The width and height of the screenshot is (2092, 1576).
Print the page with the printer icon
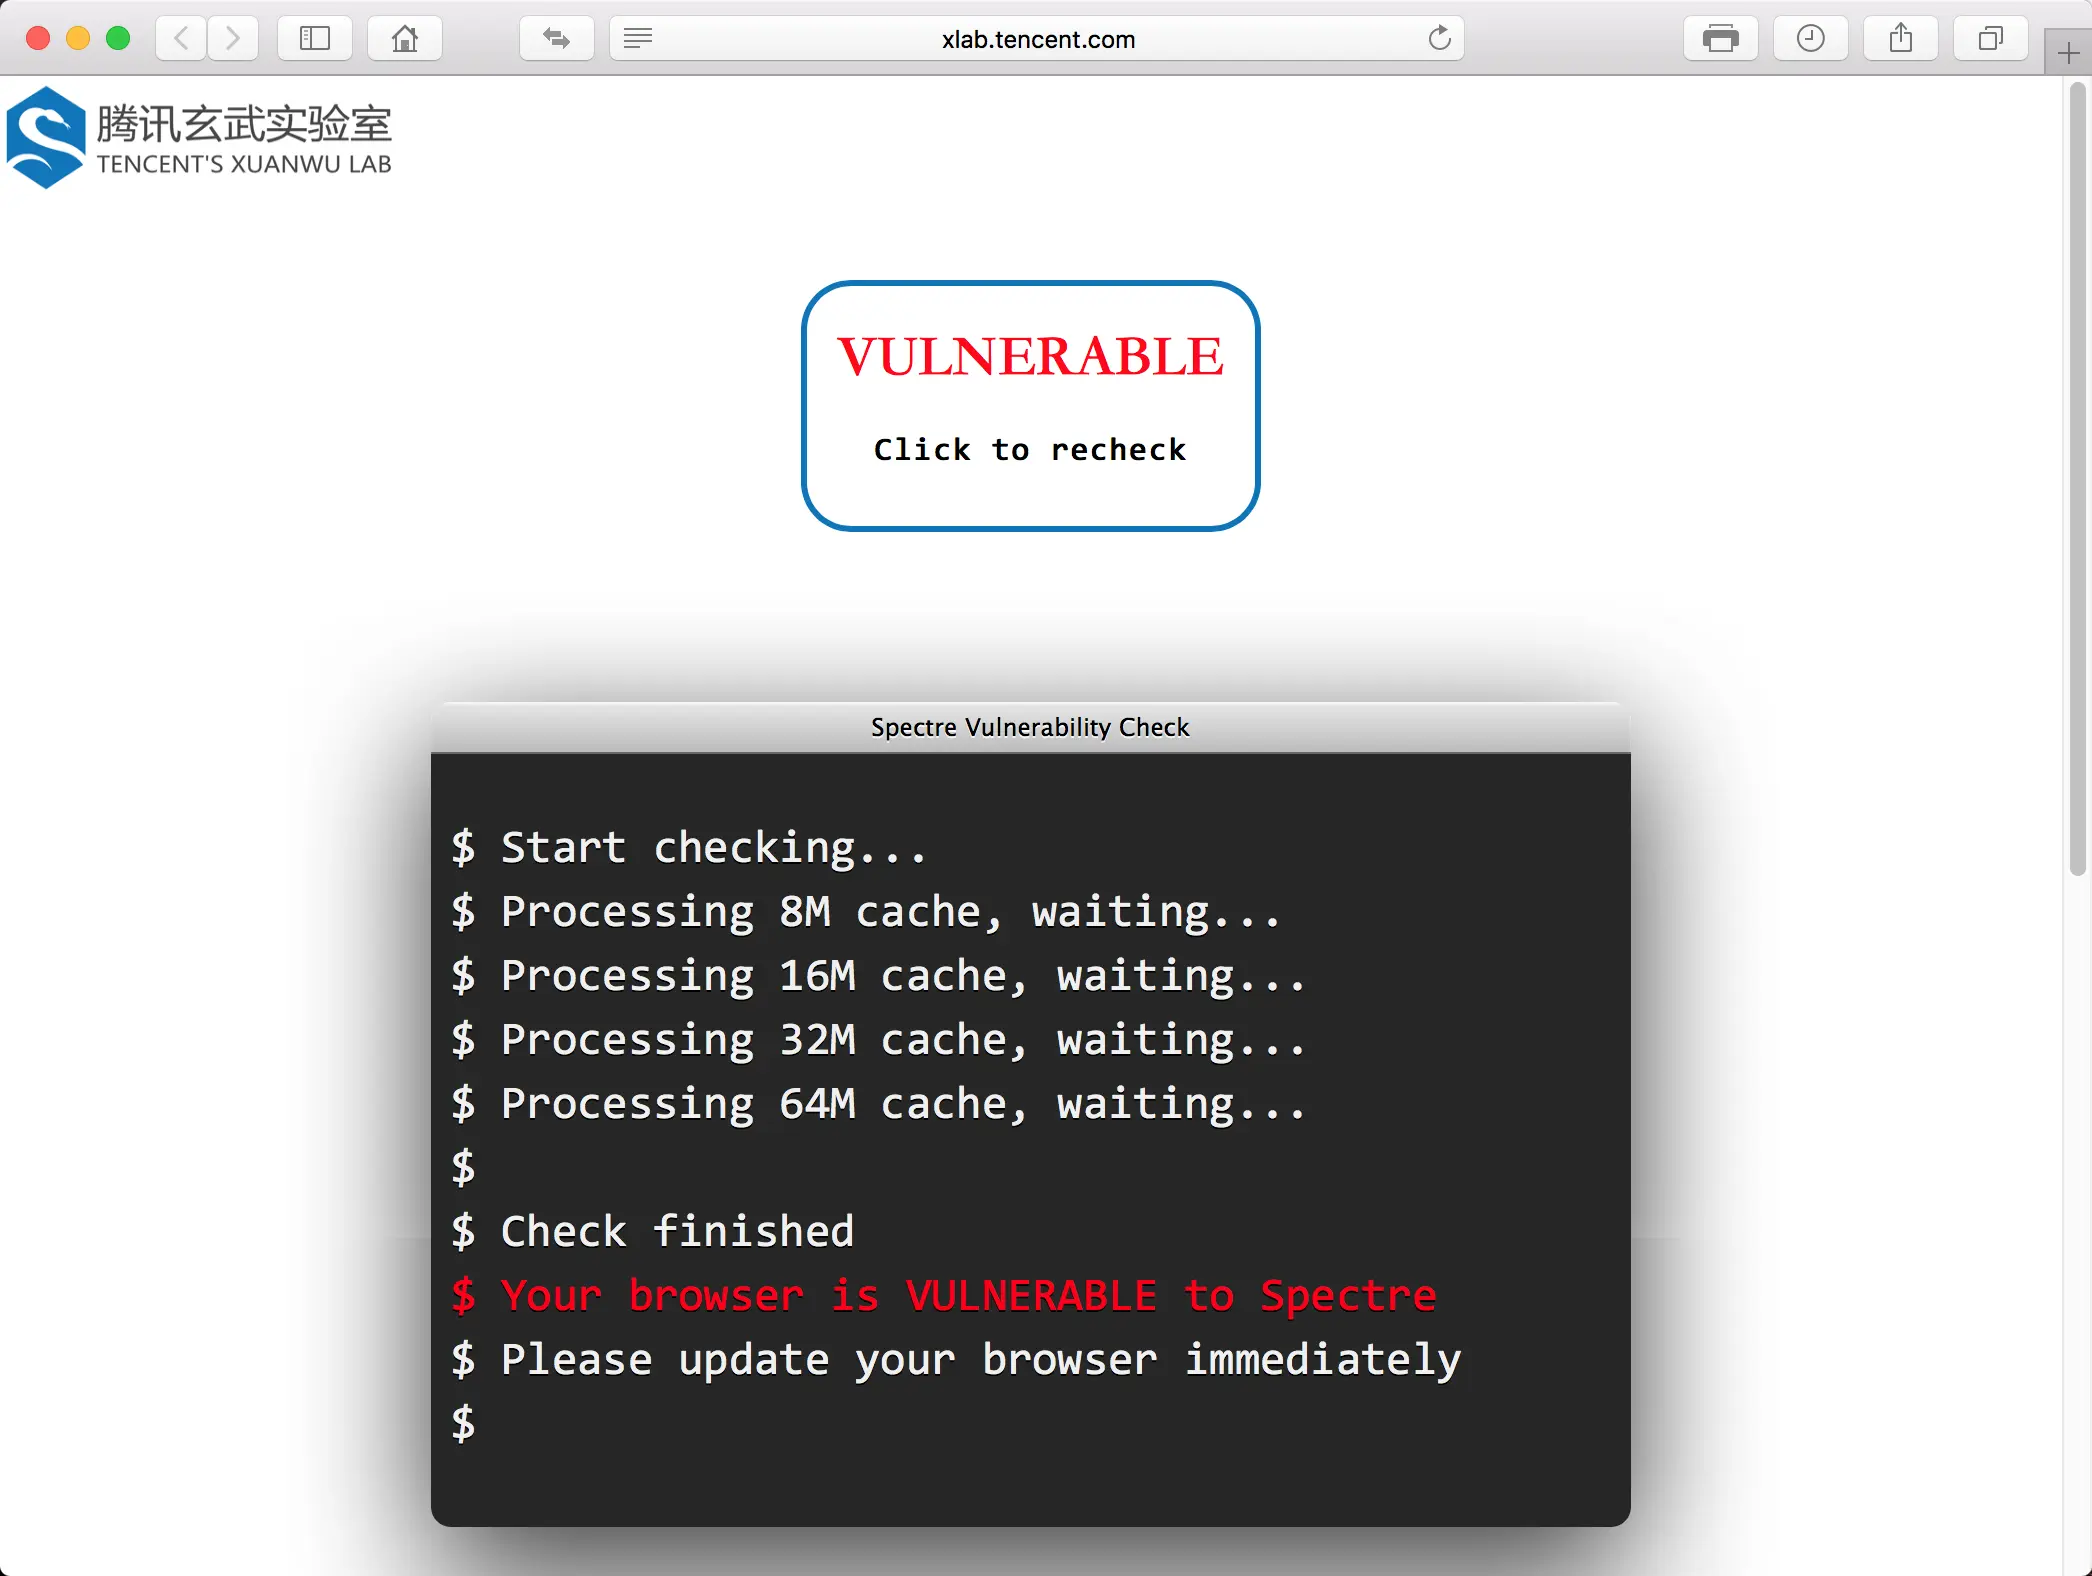(1720, 39)
